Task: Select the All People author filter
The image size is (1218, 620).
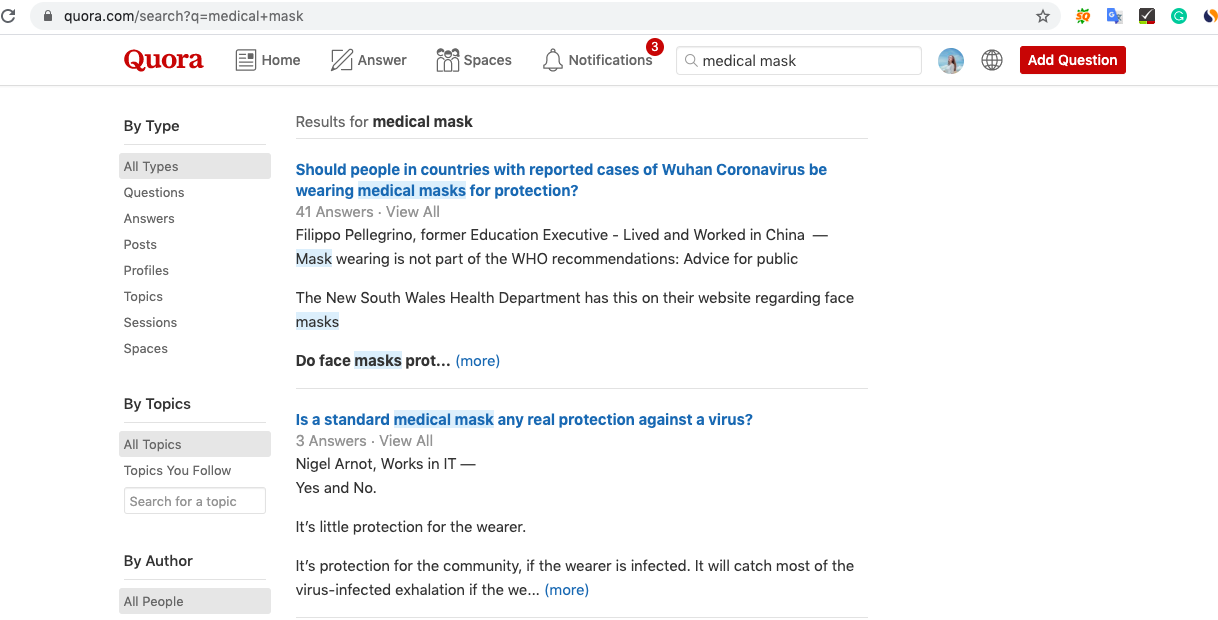Action: tap(195, 601)
